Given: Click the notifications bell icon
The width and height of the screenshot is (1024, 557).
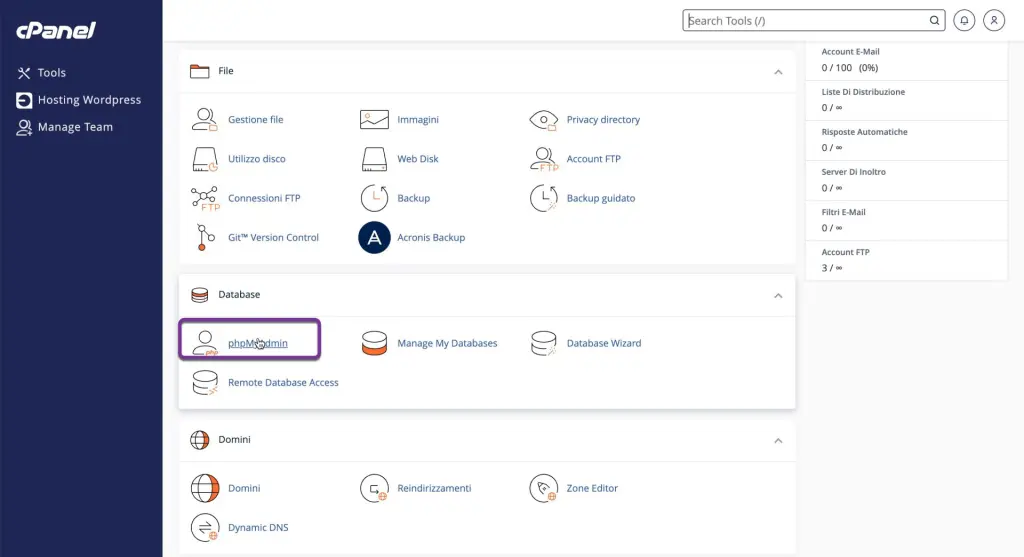Looking at the screenshot, I should pyautogui.click(x=964, y=20).
